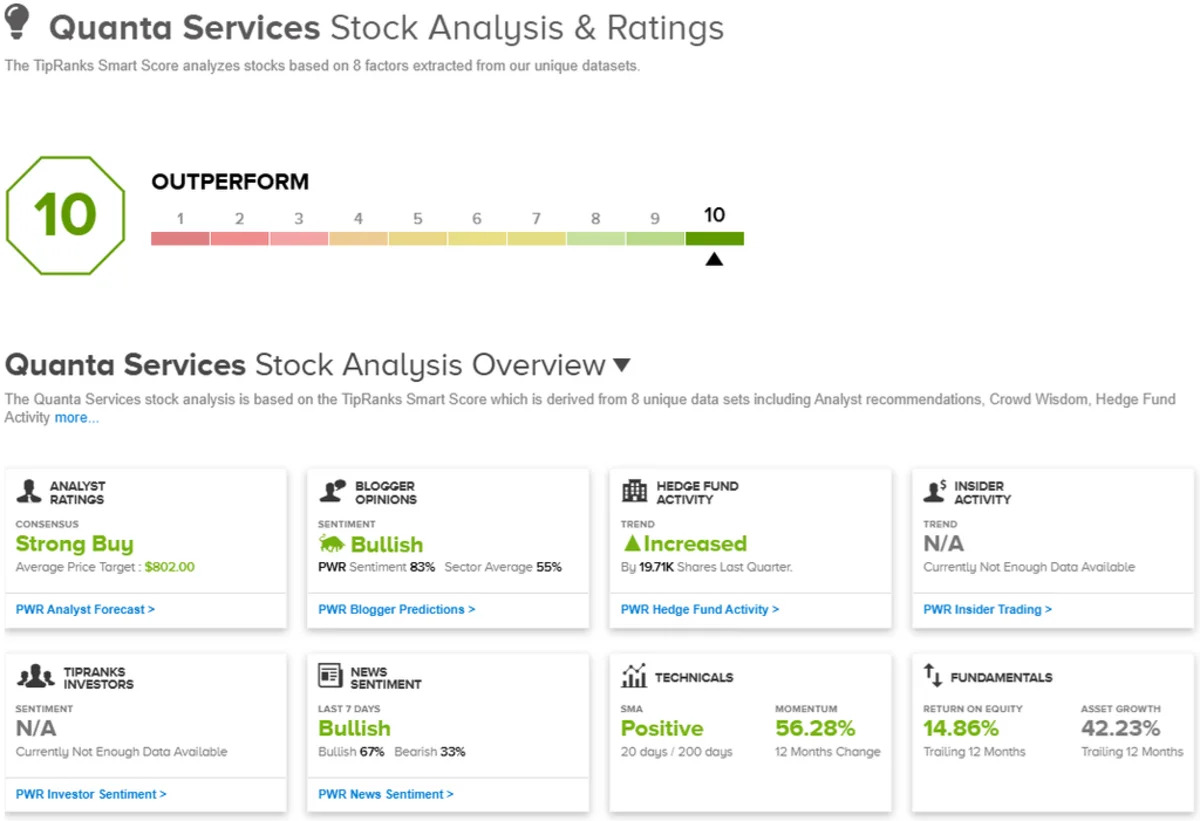Click the lightbulb icon beside the Quanta Services title
Image resolution: width=1200 pixels, height=821 pixels.
[x=18, y=22]
